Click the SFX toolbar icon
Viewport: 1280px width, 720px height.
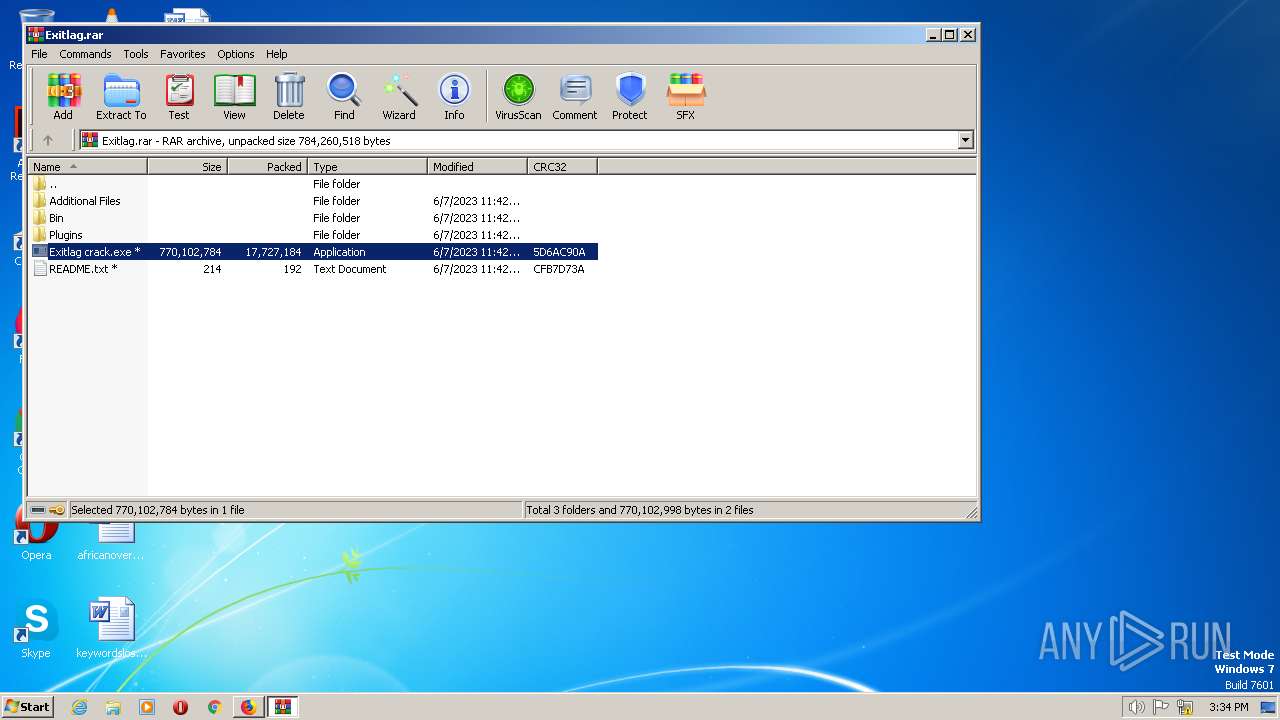(x=685, y=97)
